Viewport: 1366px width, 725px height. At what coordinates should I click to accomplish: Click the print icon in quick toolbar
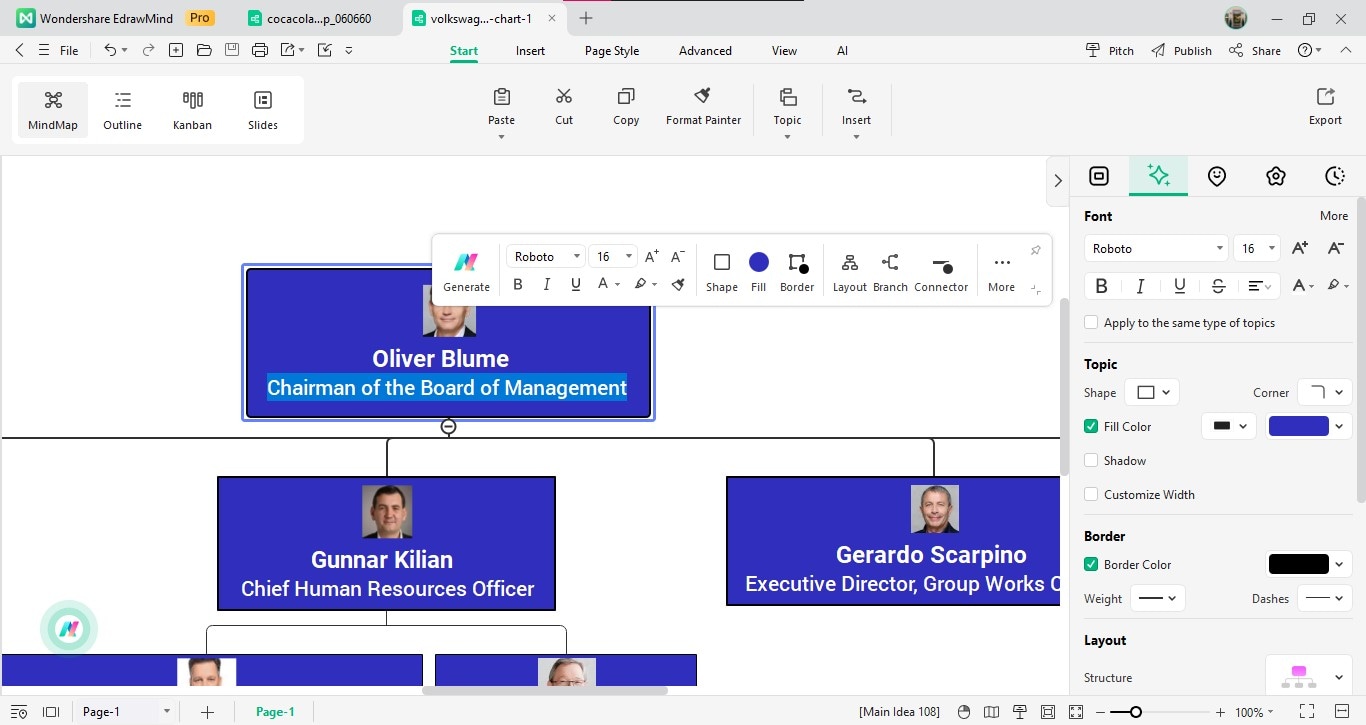pyautogui.click(x=260, y=50)
